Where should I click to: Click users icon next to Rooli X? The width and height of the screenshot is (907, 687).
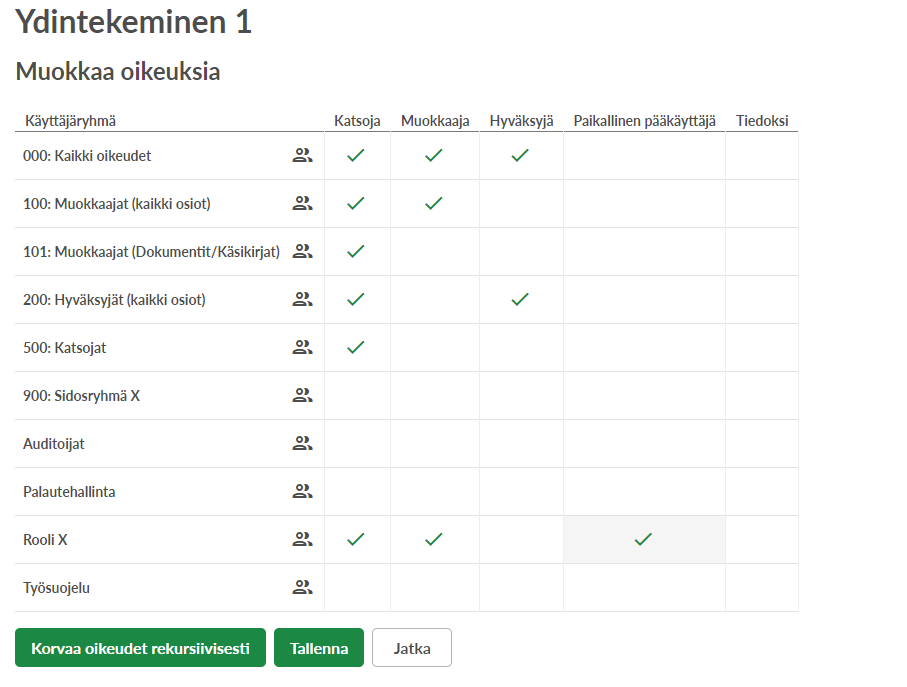(302, 539)
